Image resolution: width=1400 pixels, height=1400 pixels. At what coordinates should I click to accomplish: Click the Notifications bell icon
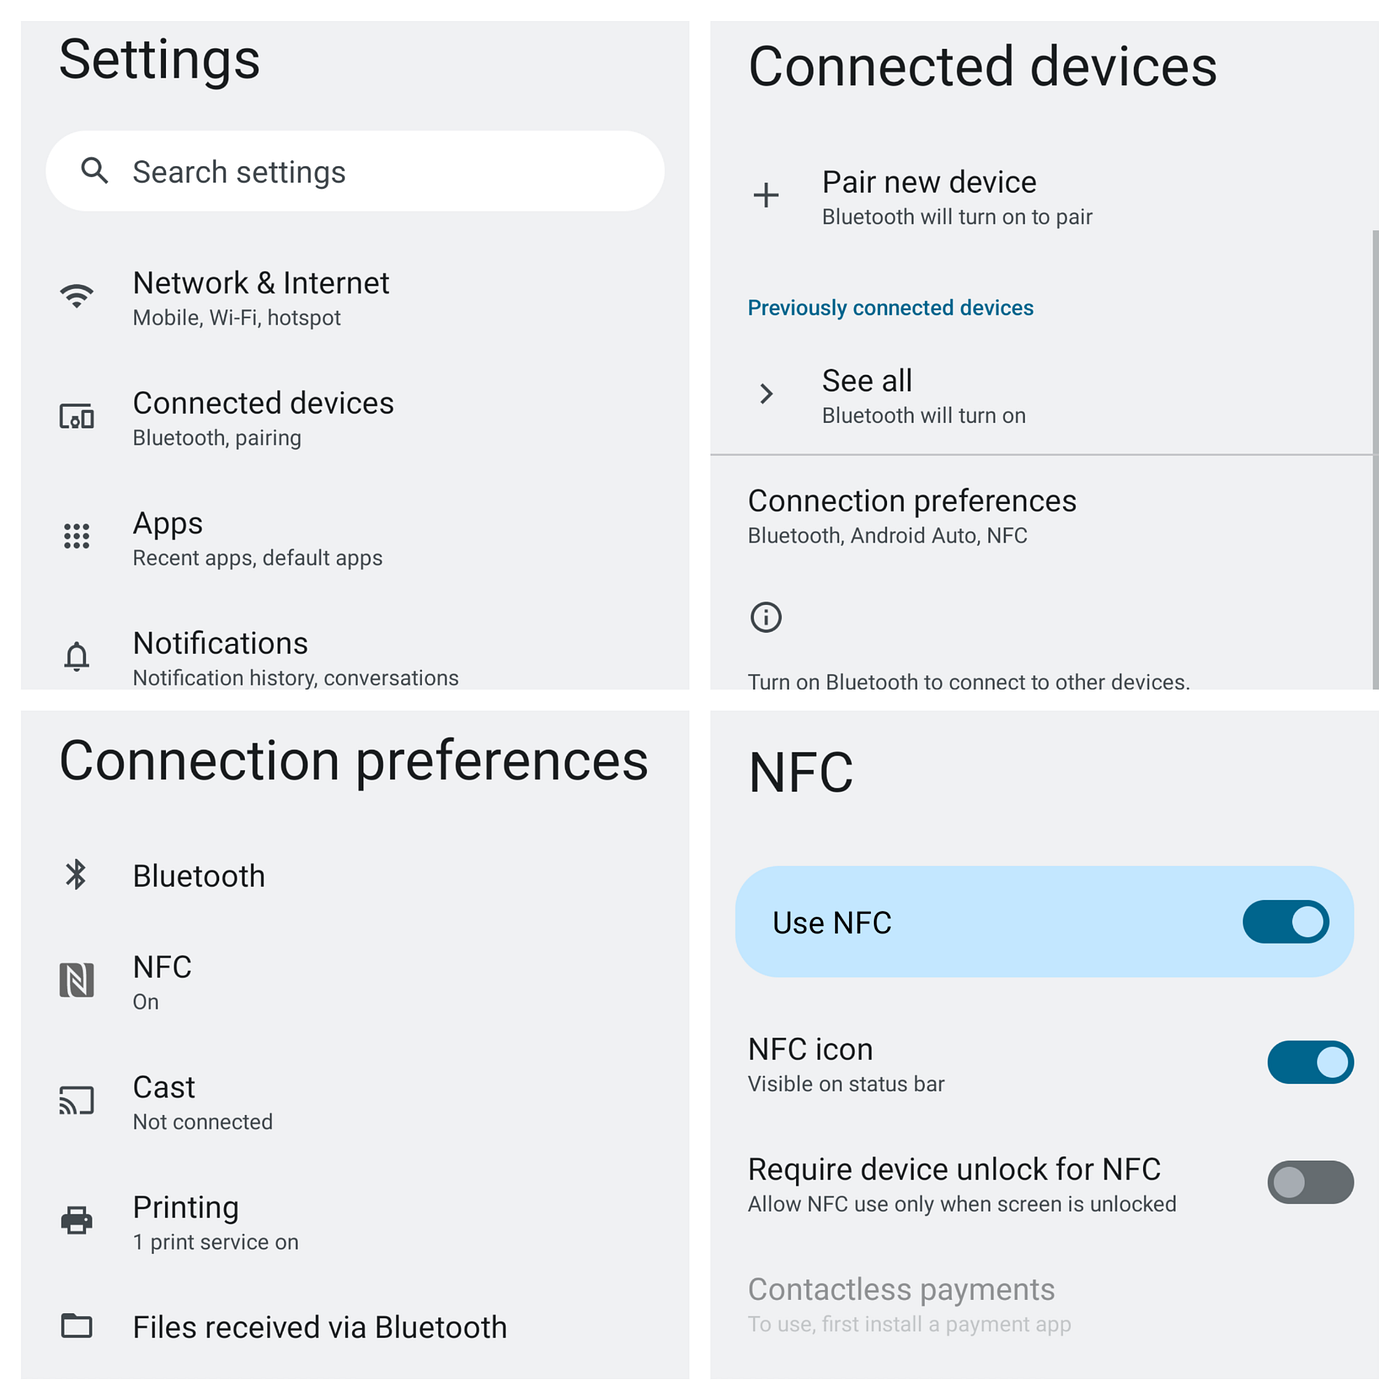(x=77, y=657)
